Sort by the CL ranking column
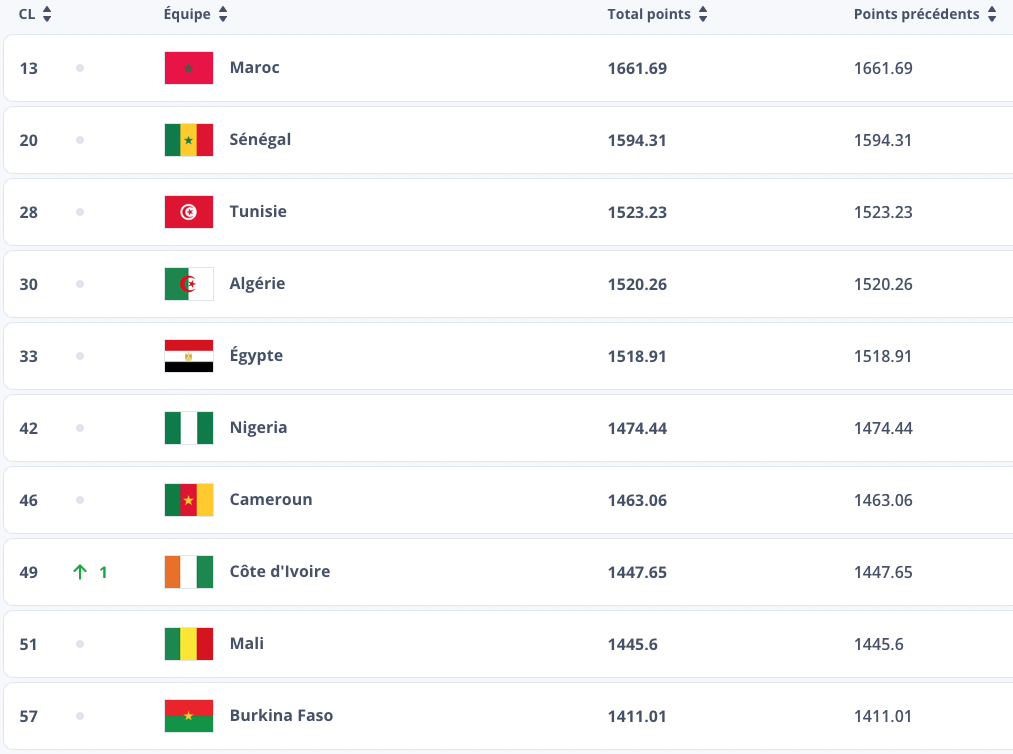1013x754 pixels. point(47,15)
